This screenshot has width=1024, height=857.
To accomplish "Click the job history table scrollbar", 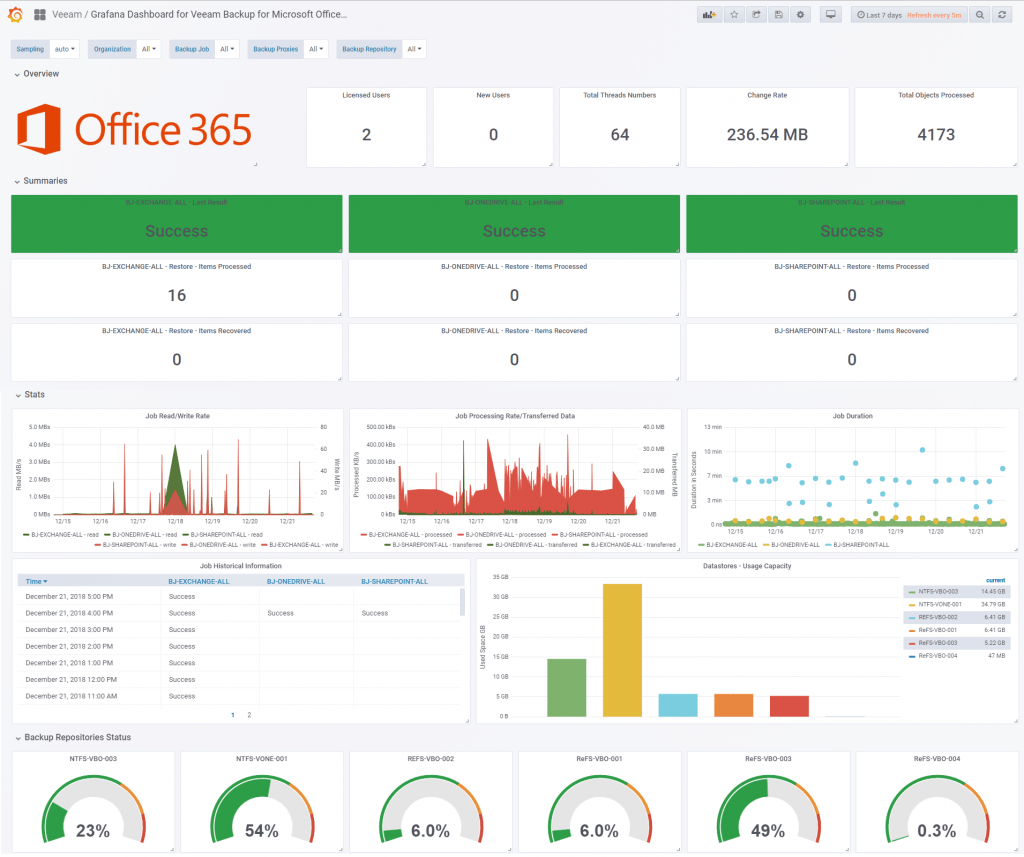I will coord(462,602).
